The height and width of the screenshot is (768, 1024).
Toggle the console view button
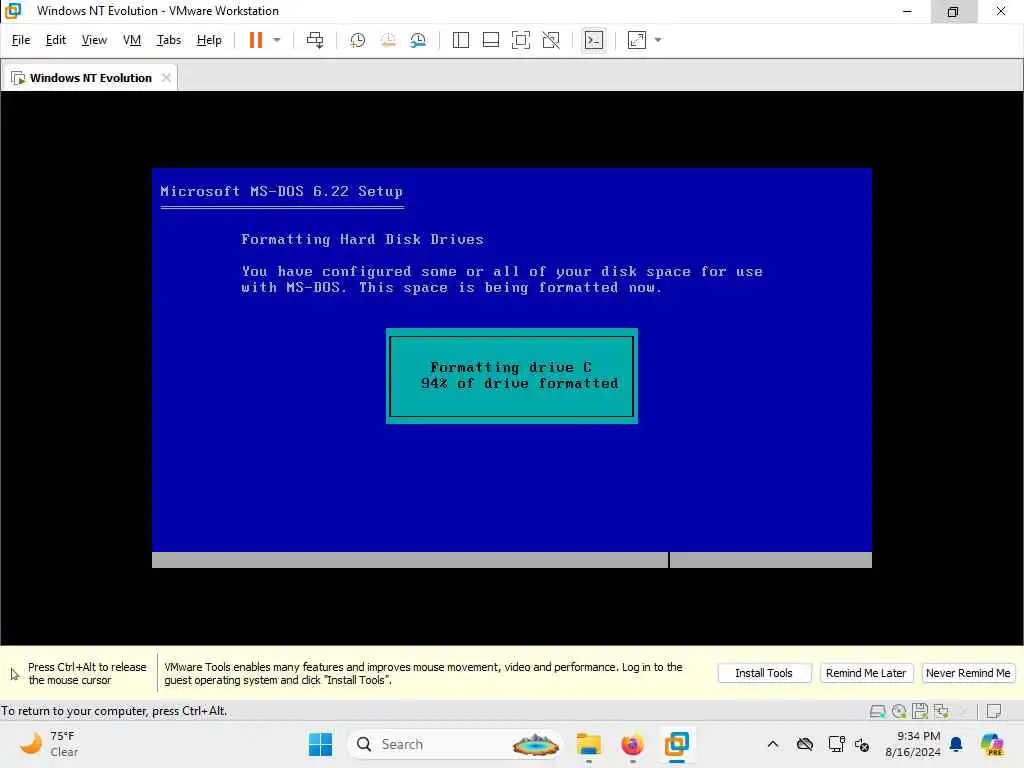[594, 40]
